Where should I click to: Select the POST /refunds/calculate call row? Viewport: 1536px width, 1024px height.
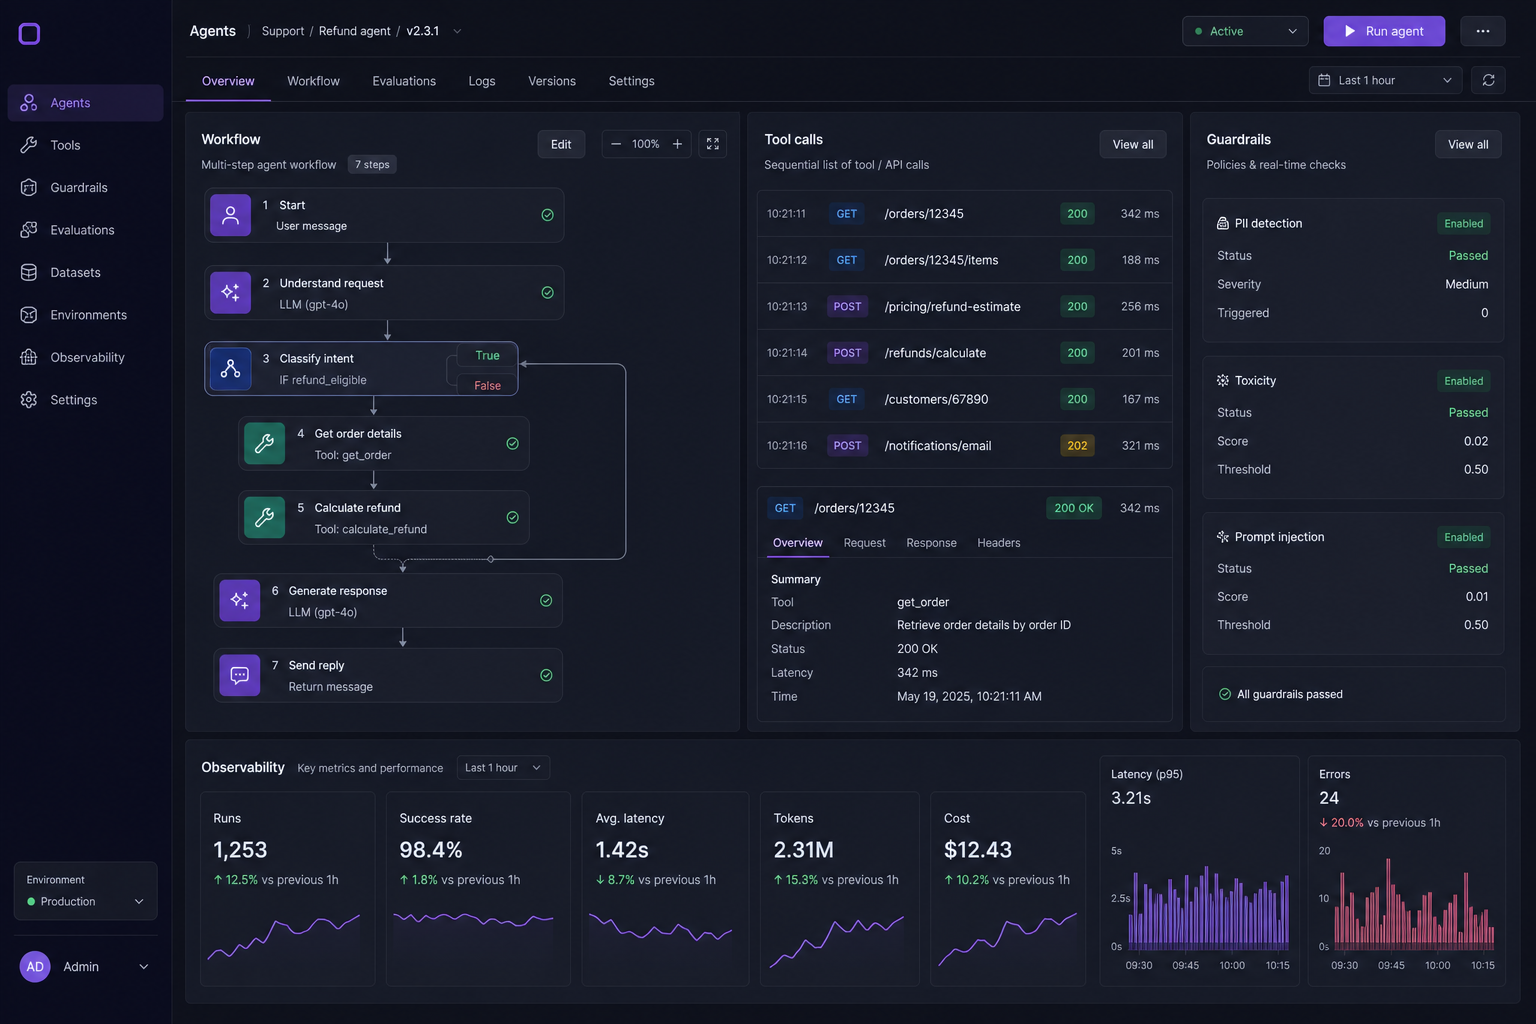click(965, 353)
